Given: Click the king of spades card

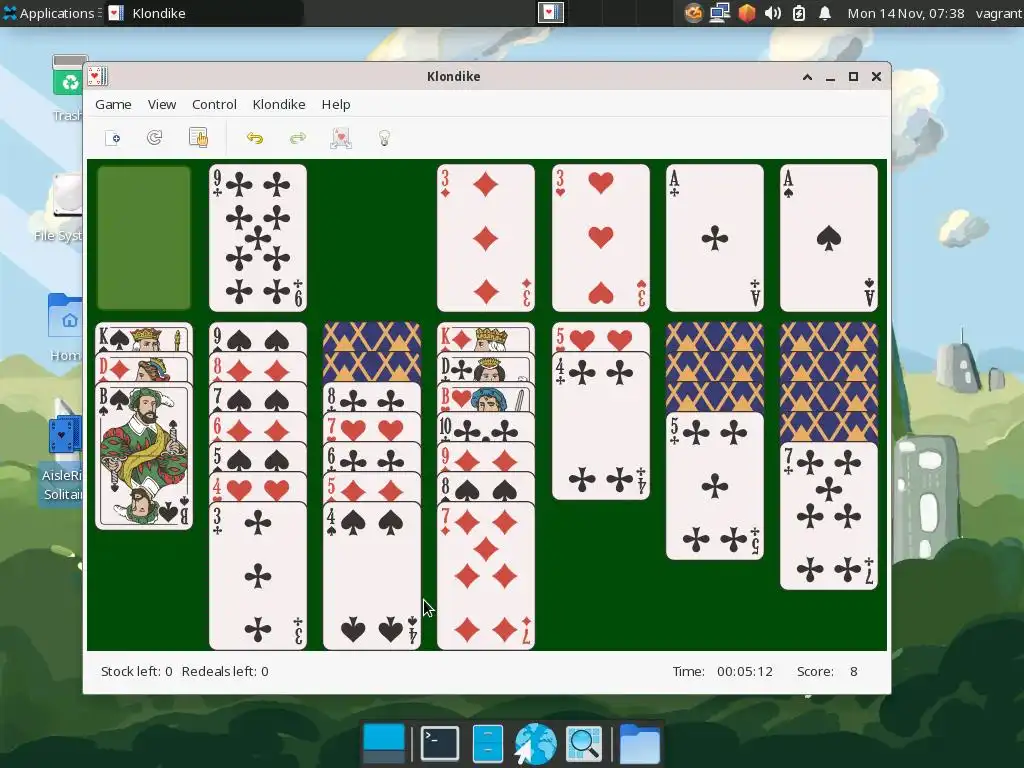Looking at the screenshot, I should 144,338.
